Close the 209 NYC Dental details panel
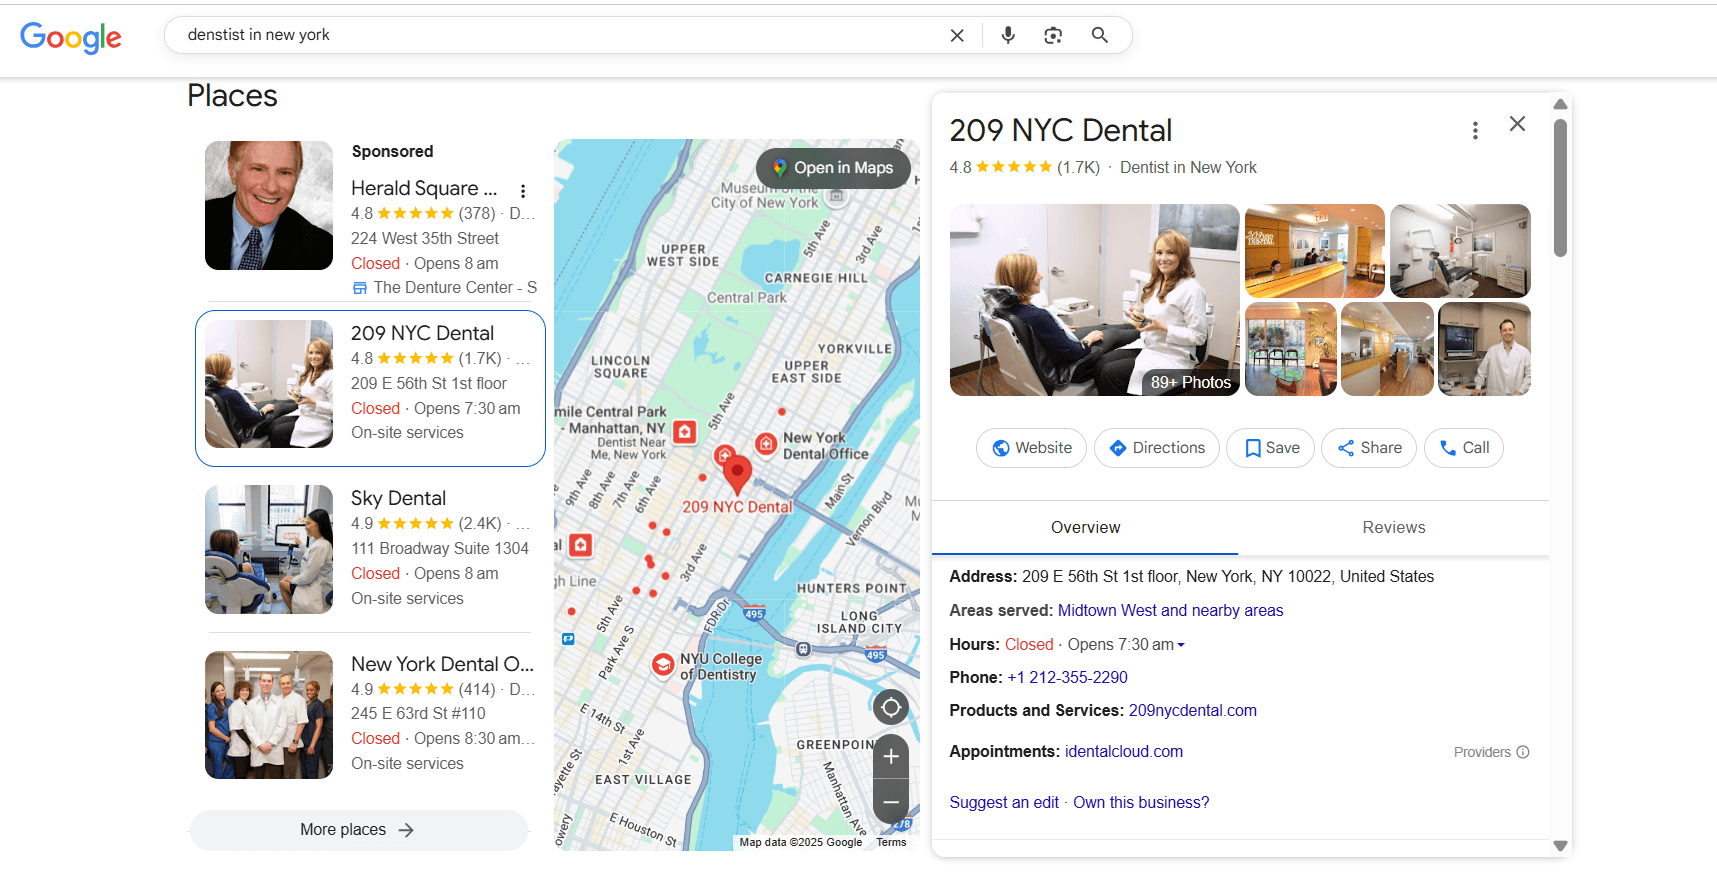 (x=1517, y=124)
